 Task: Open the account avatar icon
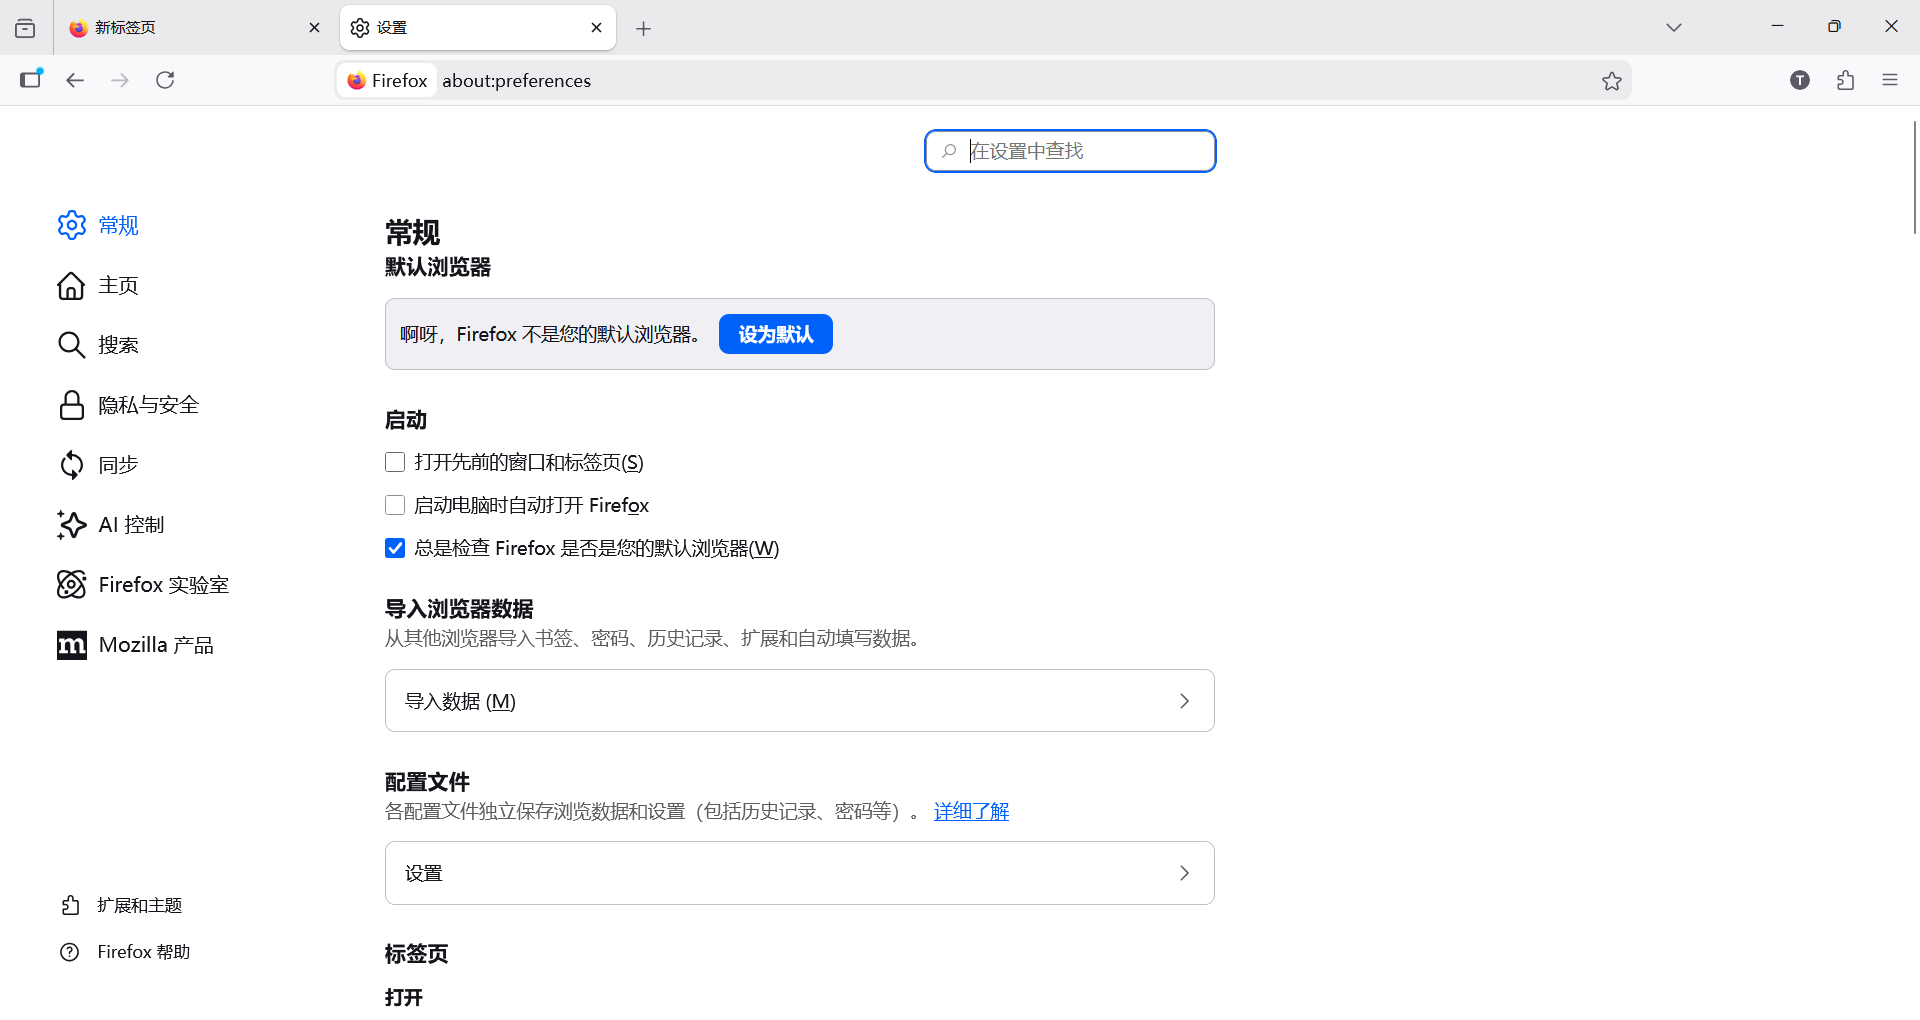pyautogui.click(x=1800, y=80)
